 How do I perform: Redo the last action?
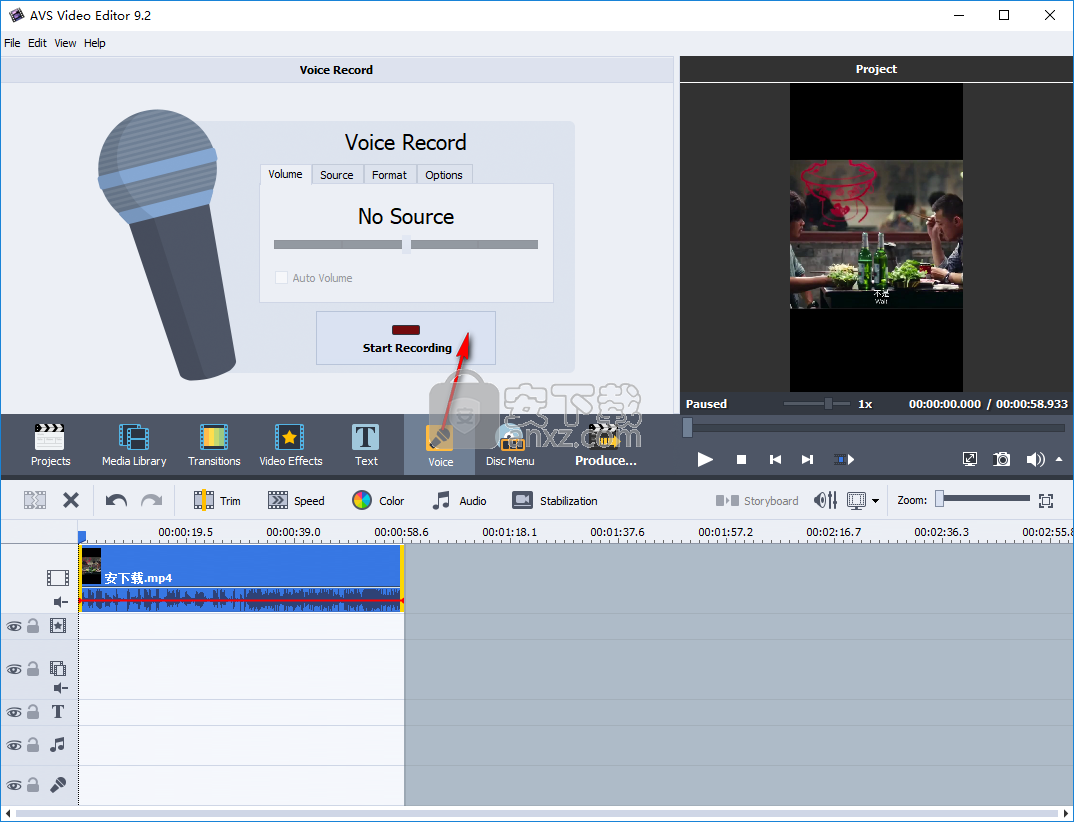pos(151,501)
